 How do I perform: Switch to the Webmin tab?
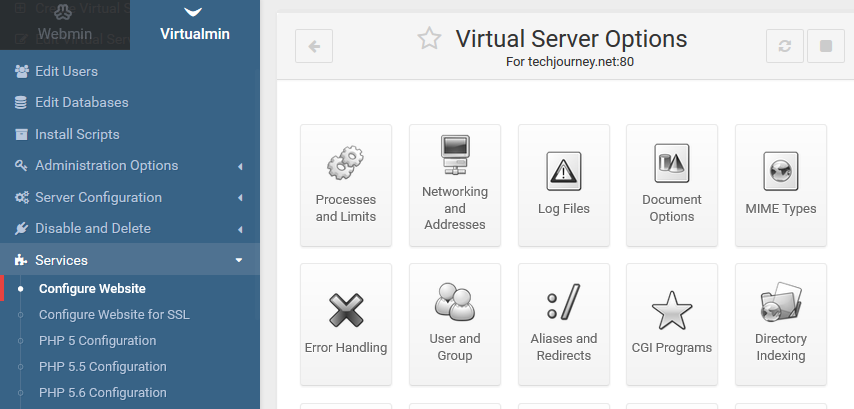click(65, 25)
